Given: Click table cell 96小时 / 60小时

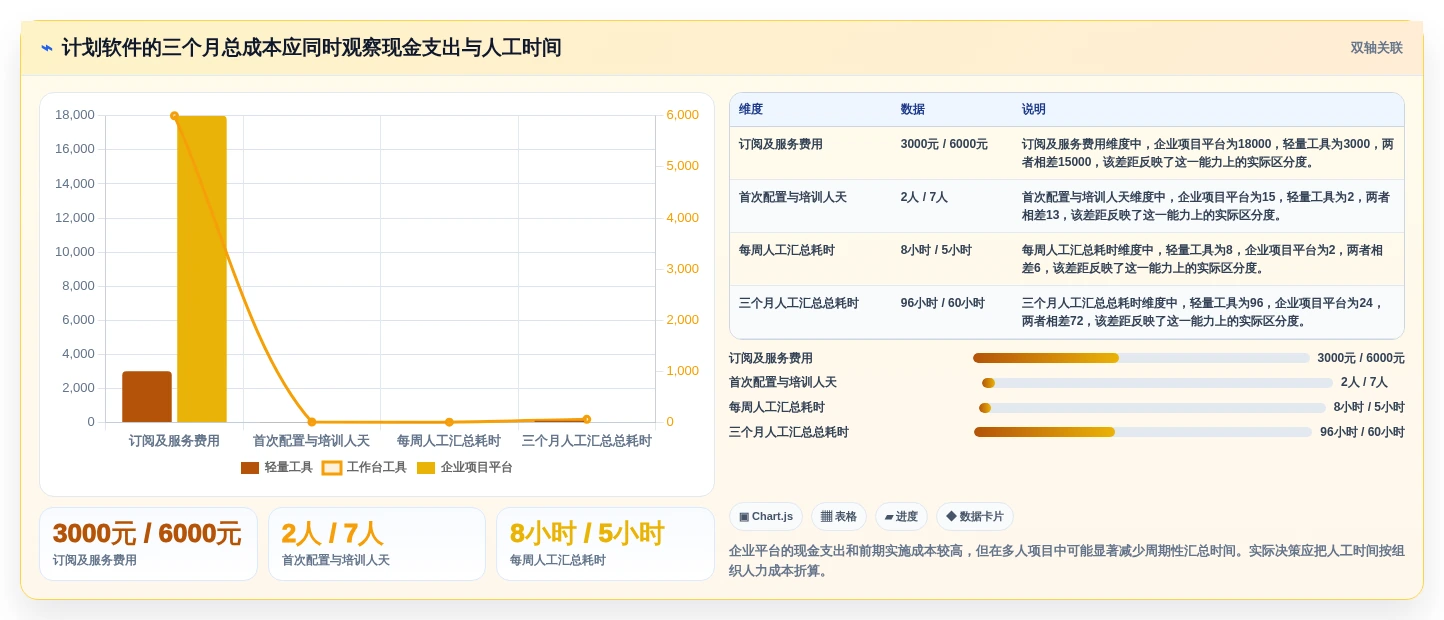Looking at the screenshot, I should (x=942, y=303).
